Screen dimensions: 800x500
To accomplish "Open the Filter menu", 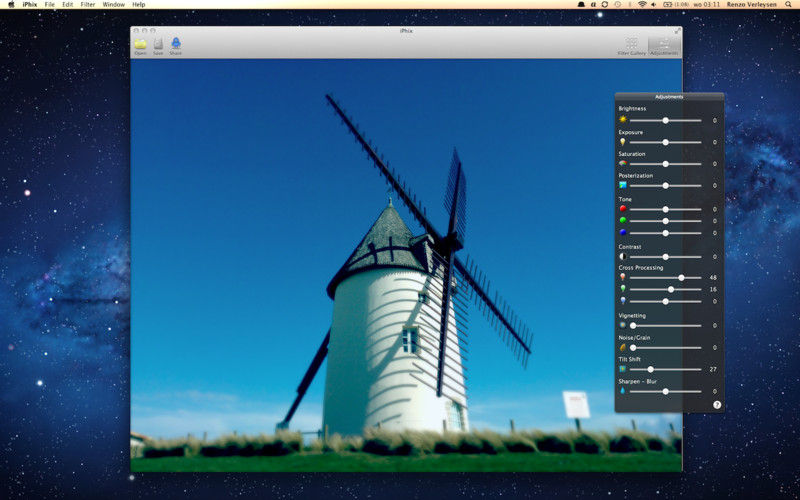I will 88,5.
